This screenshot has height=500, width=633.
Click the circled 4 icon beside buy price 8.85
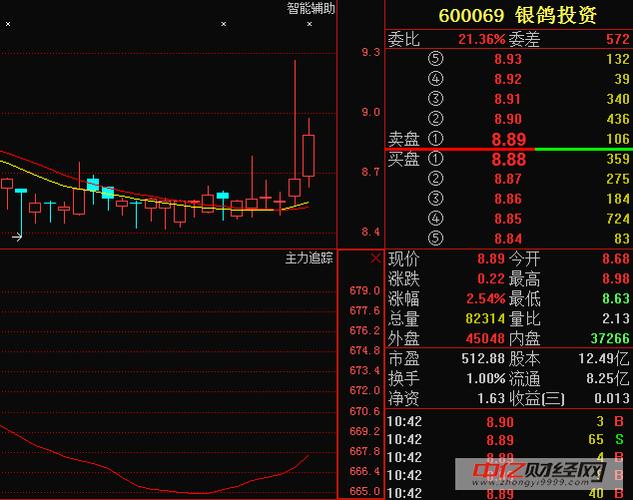(435, 218)
